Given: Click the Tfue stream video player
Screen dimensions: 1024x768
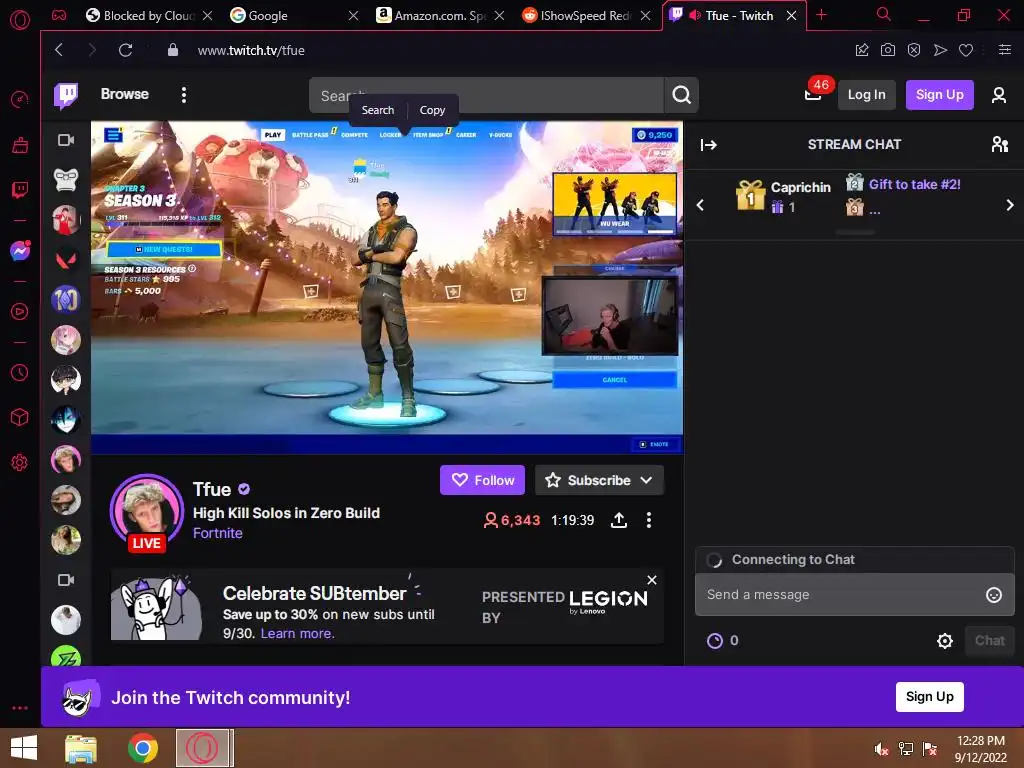Looking at the screenshot, I should (x=387, y=287).
